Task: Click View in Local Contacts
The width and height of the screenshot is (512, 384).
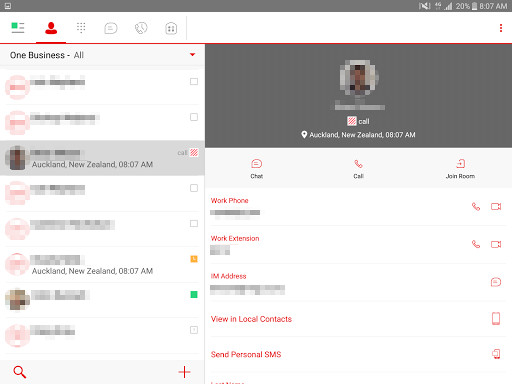Action: click(251, 319)
